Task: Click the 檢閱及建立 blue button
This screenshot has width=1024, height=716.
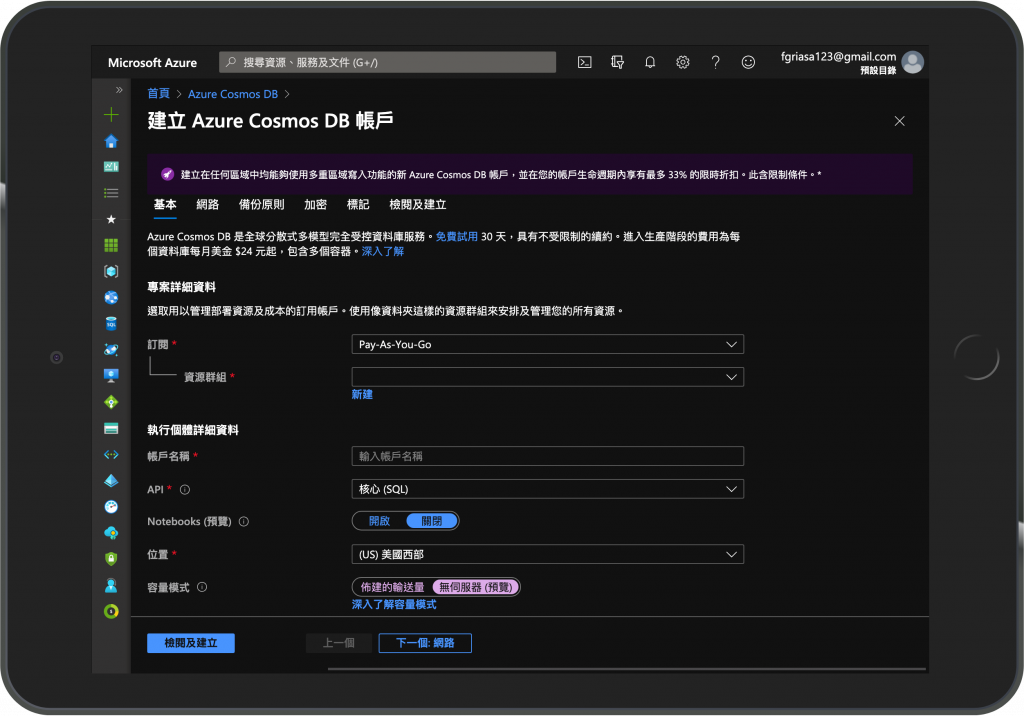Action: pyautogui.click(x=191, y=643)
